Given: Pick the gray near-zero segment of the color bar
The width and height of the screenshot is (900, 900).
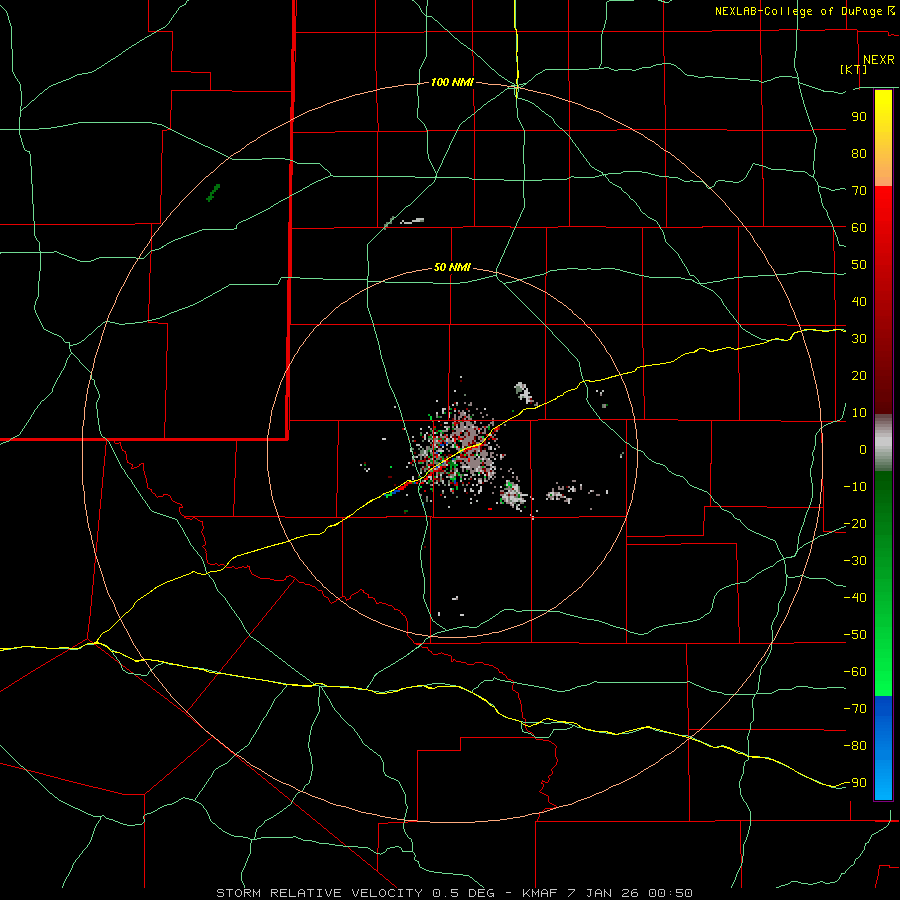Looking at the screenshot, I should pyautogui.click(x=883, y=443).
